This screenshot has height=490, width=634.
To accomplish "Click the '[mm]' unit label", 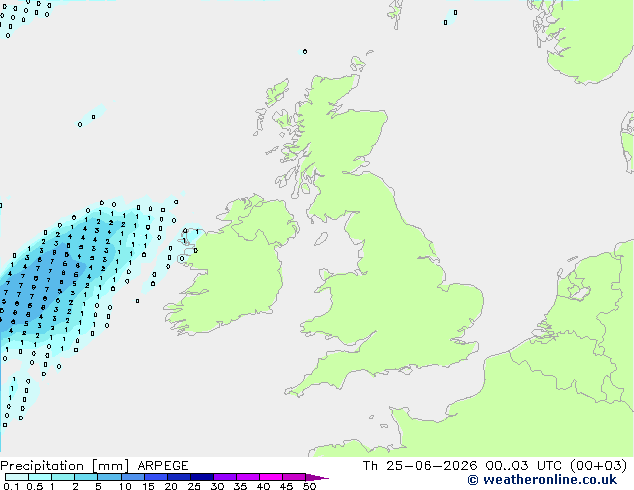I will pos(110,466).
